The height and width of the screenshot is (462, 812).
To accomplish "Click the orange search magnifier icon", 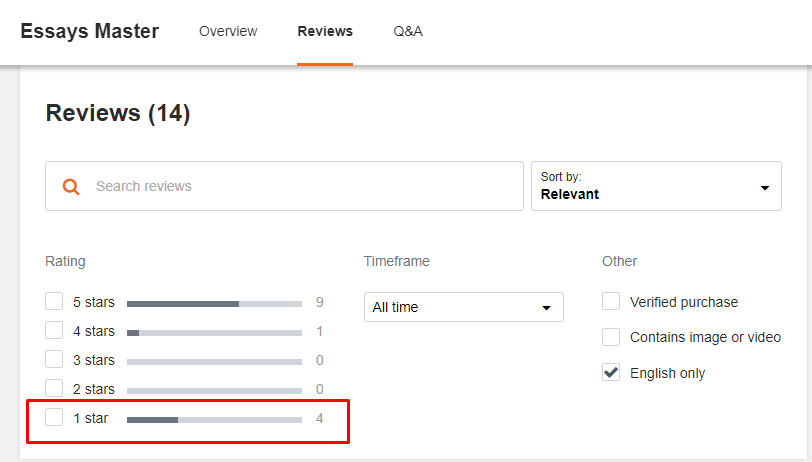I will pyautogui.click(x=71, y=186).
